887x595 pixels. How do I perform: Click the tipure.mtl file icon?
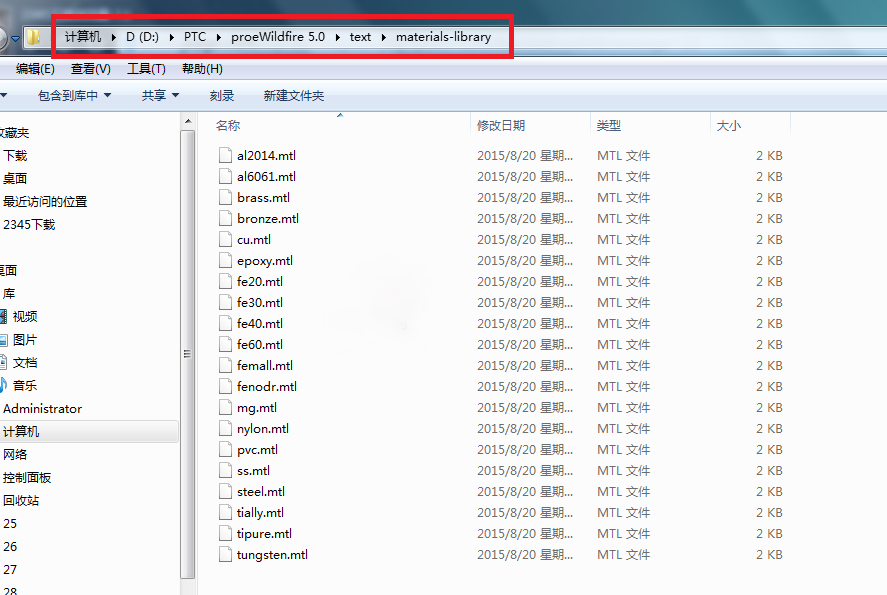[225, 533]
